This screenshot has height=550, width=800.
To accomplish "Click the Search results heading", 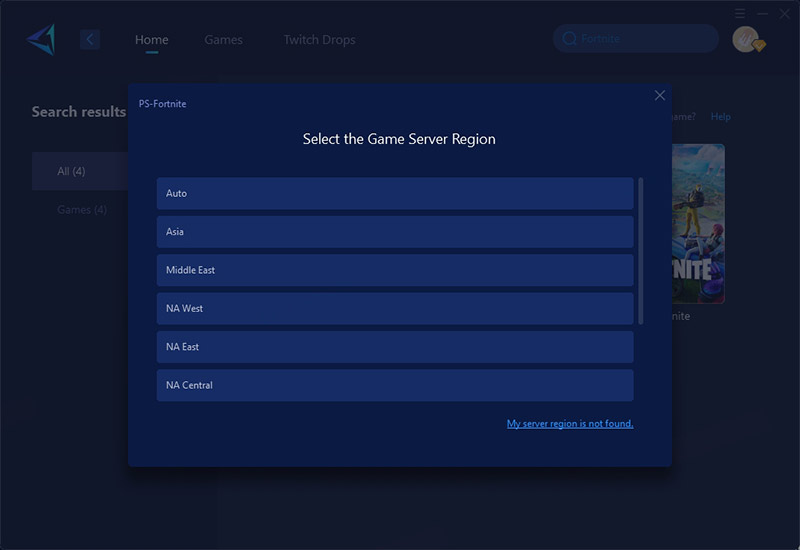I will (x=79, y=112).
